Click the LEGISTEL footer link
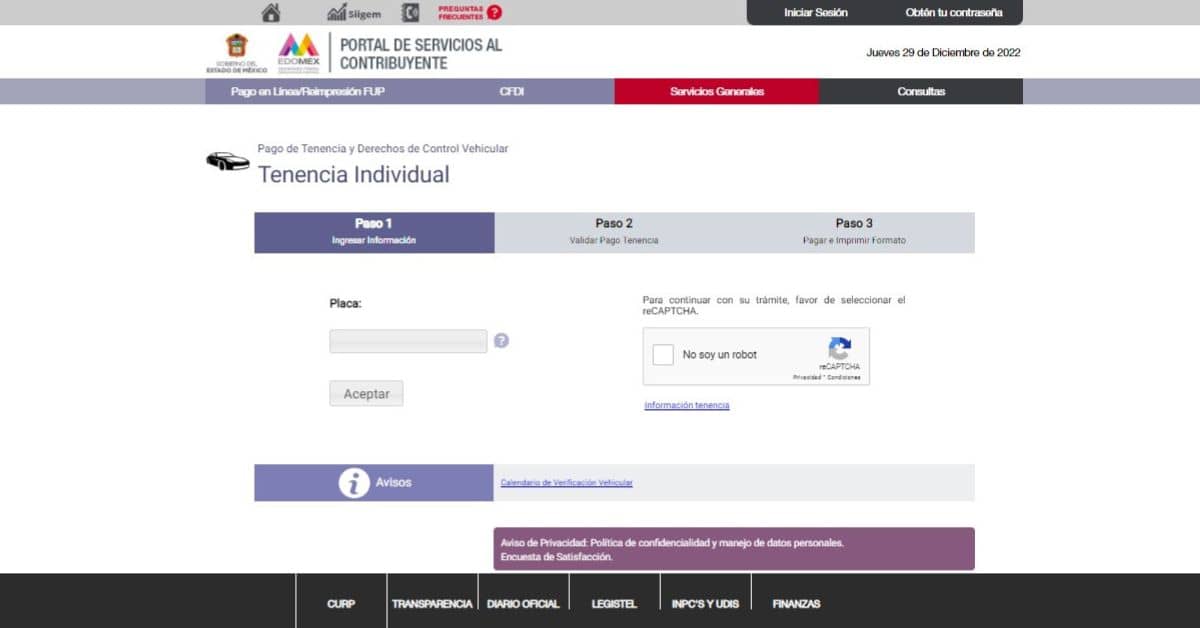The height and width of the screenshot is (628, 1200). point(614,604)
